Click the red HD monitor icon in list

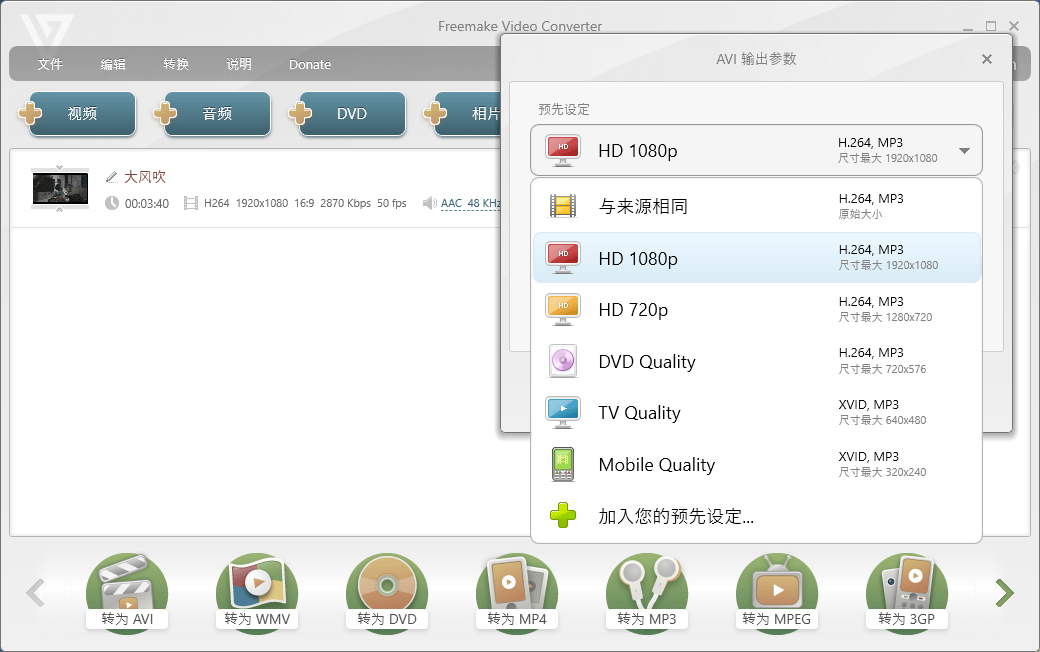(562, 258)
